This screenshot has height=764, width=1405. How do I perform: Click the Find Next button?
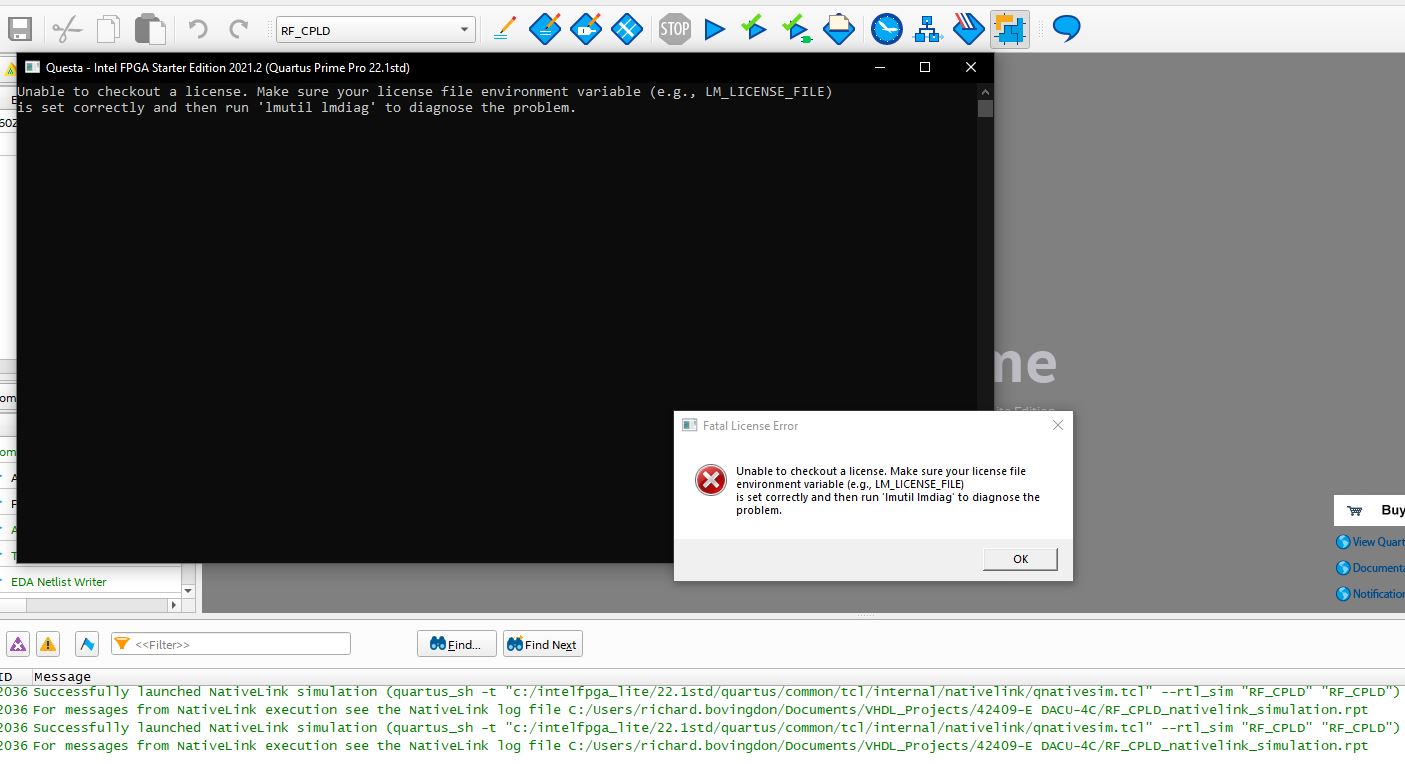pyautogui.click(x=543, y=644)
